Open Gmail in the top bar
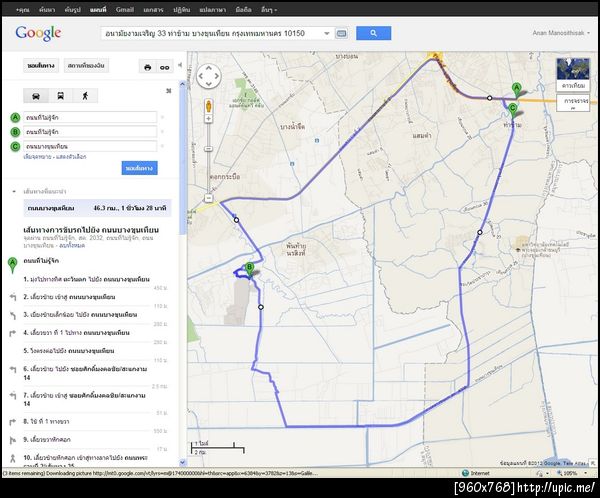 pyautogui.click(x=125, y=10)
